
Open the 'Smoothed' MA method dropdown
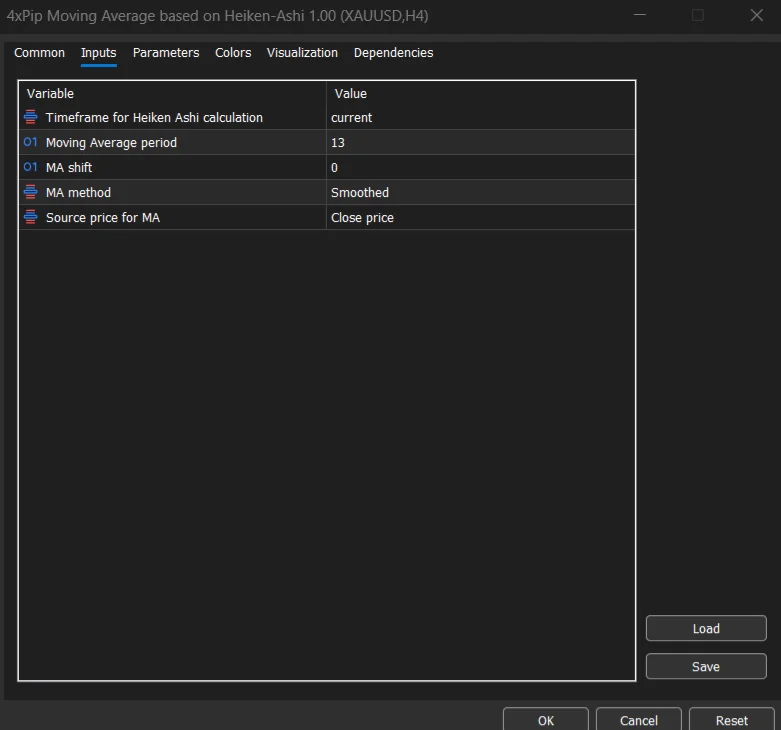[x=481, y=192]
